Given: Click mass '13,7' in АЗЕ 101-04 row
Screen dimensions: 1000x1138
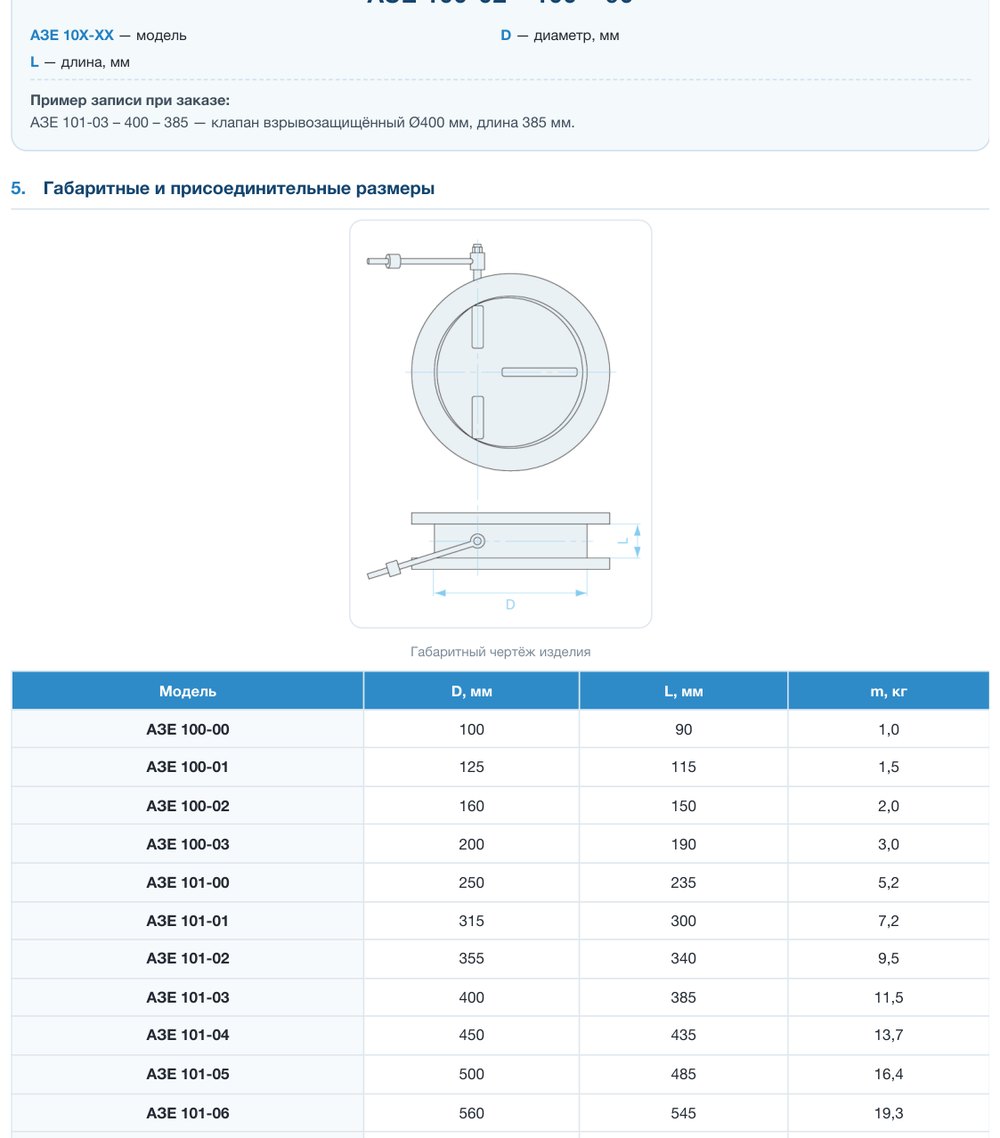Looking at the screenshot, I should (x=889, y=1035).
